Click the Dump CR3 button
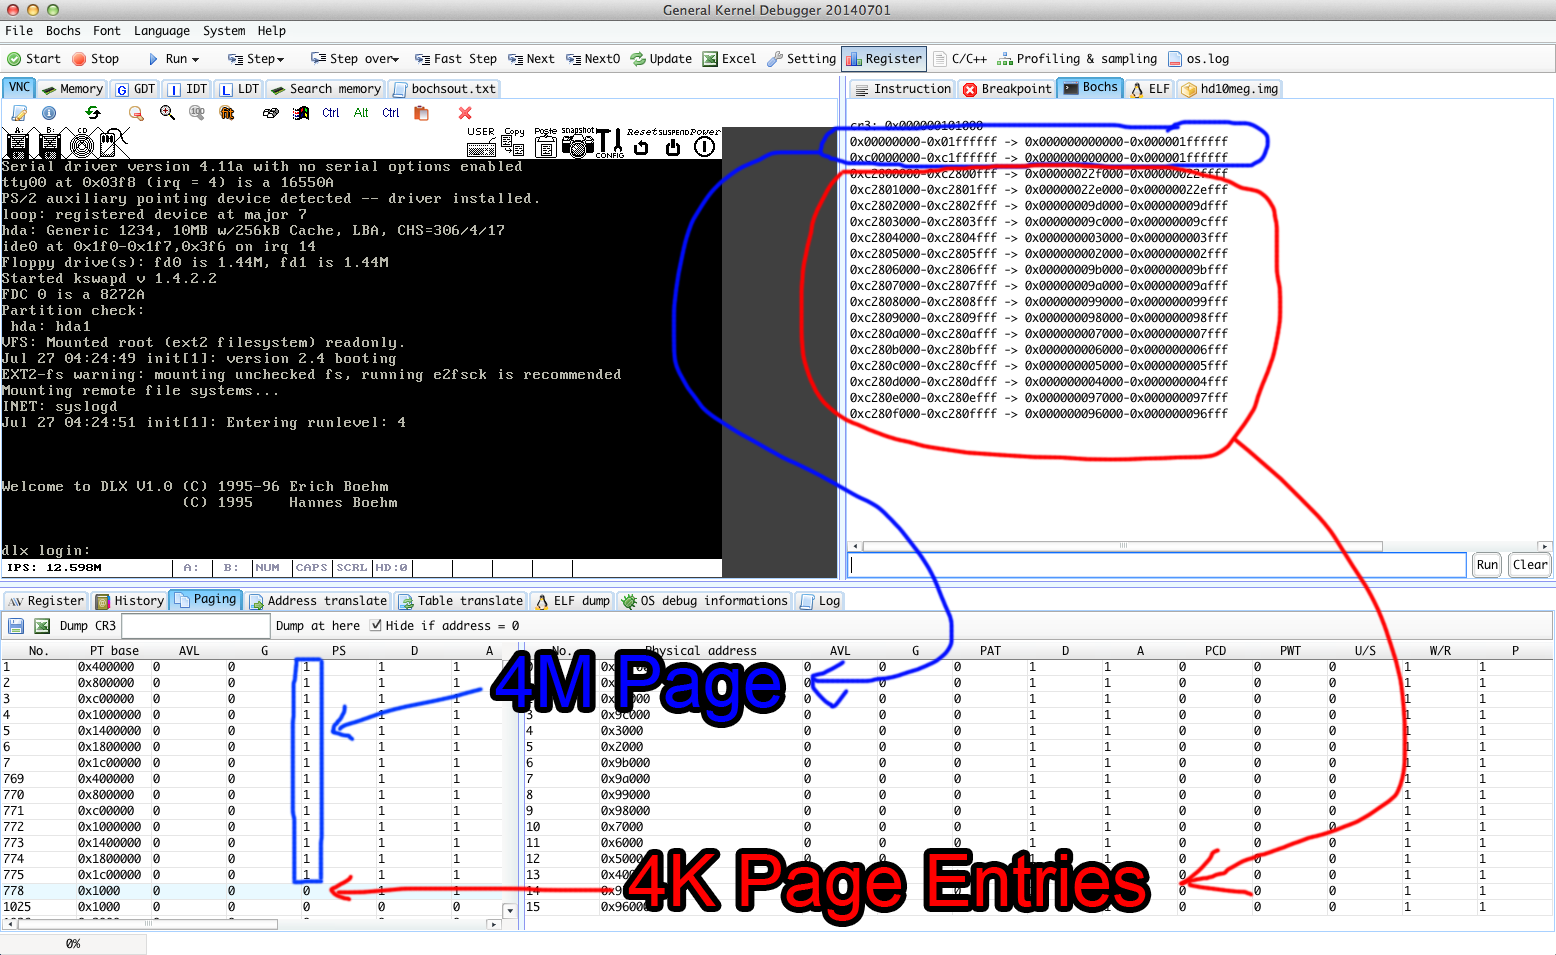The height and width of the screenshot is (955, 1556). (88, 626)
